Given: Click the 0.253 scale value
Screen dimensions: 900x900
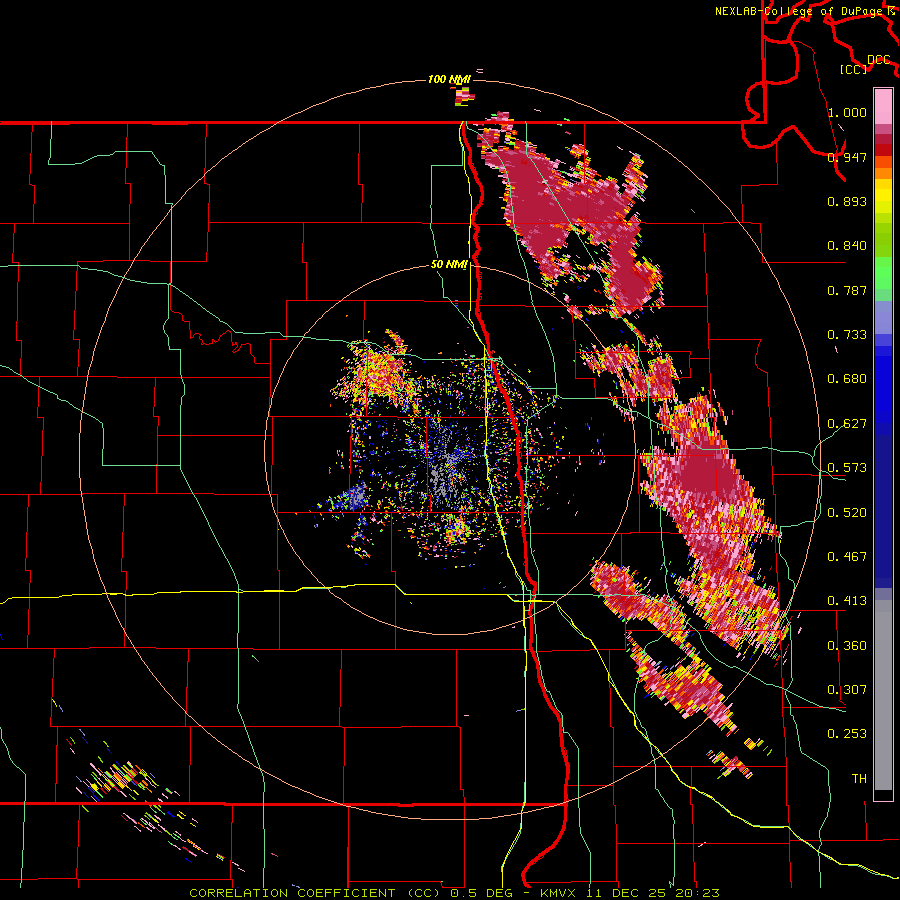Looking at the screenshot, I should (x=847, y=734).
